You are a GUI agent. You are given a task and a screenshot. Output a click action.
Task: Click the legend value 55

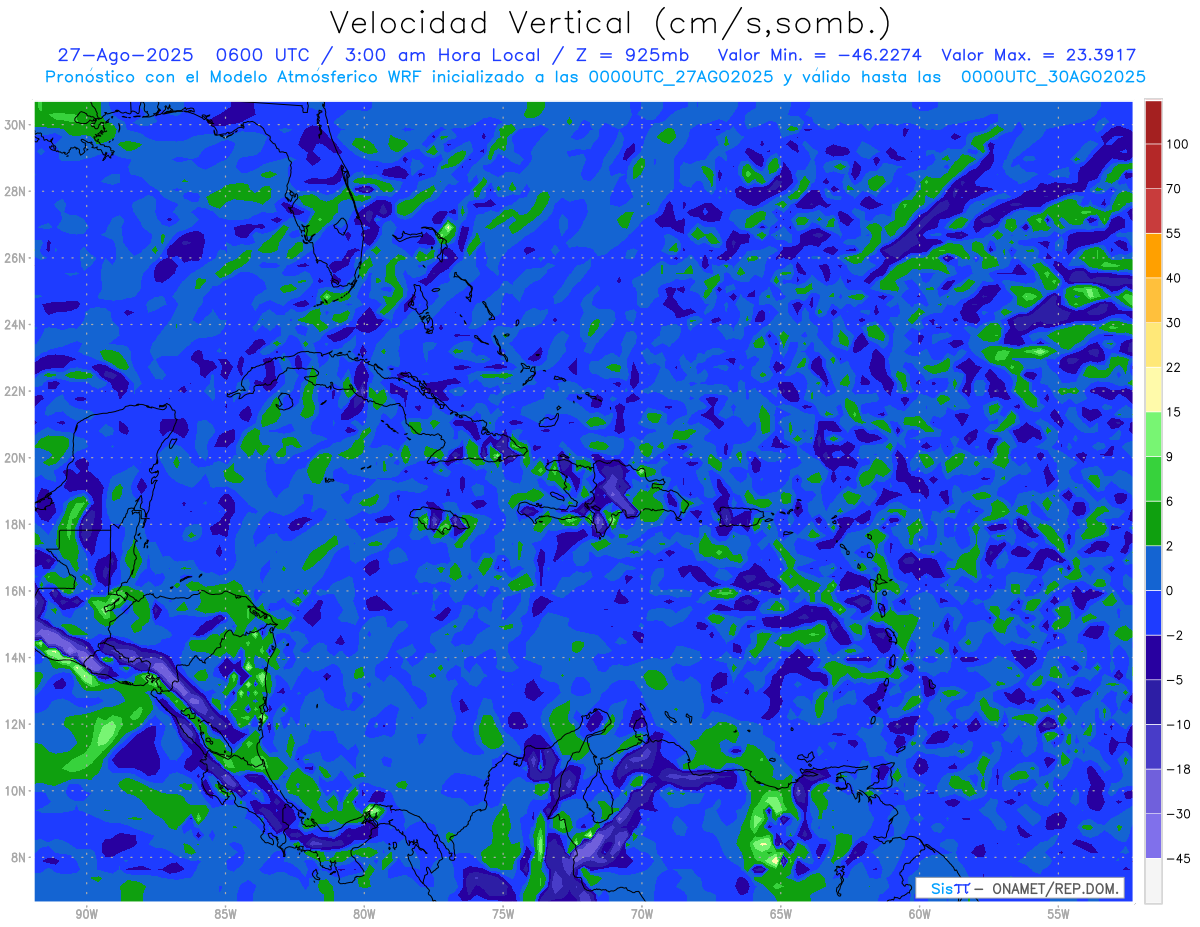(1173, 233)
